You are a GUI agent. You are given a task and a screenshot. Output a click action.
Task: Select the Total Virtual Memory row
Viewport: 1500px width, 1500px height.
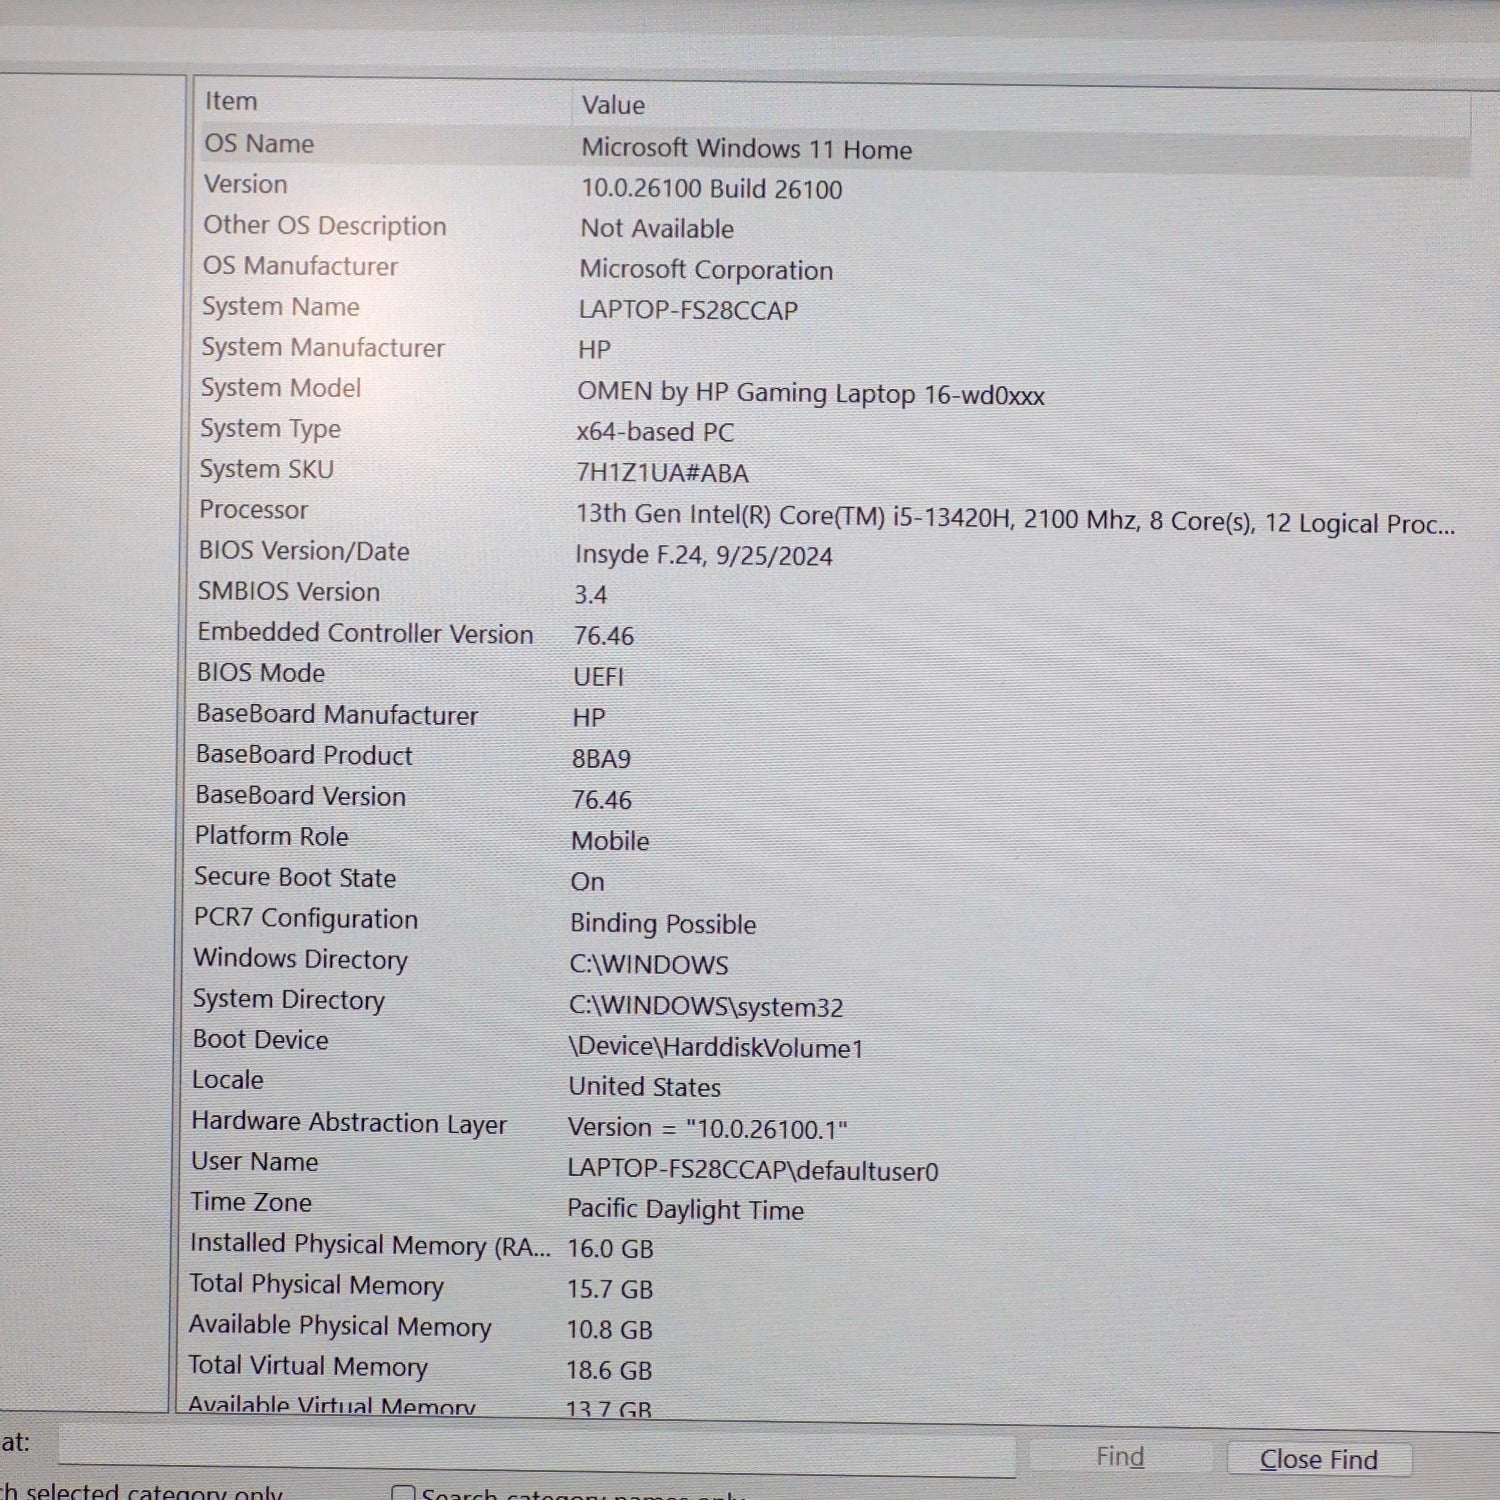coord(307,1365)
